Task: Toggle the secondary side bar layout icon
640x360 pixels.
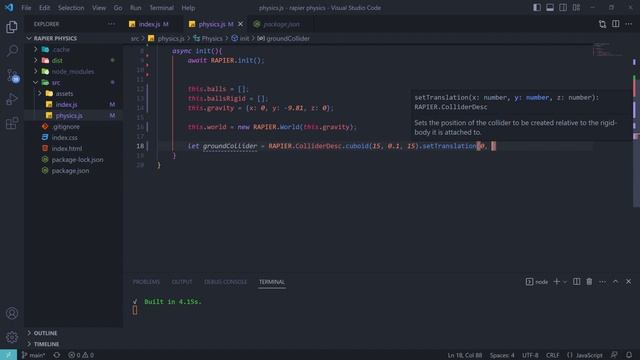Action: click(563, 8)
